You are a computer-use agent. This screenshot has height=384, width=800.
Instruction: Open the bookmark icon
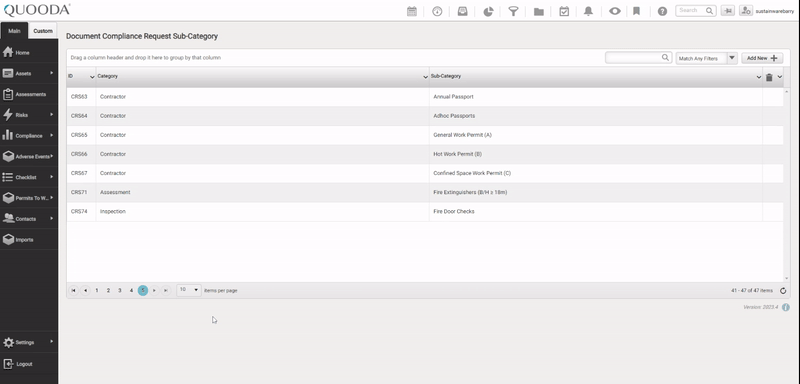(636, 11)
